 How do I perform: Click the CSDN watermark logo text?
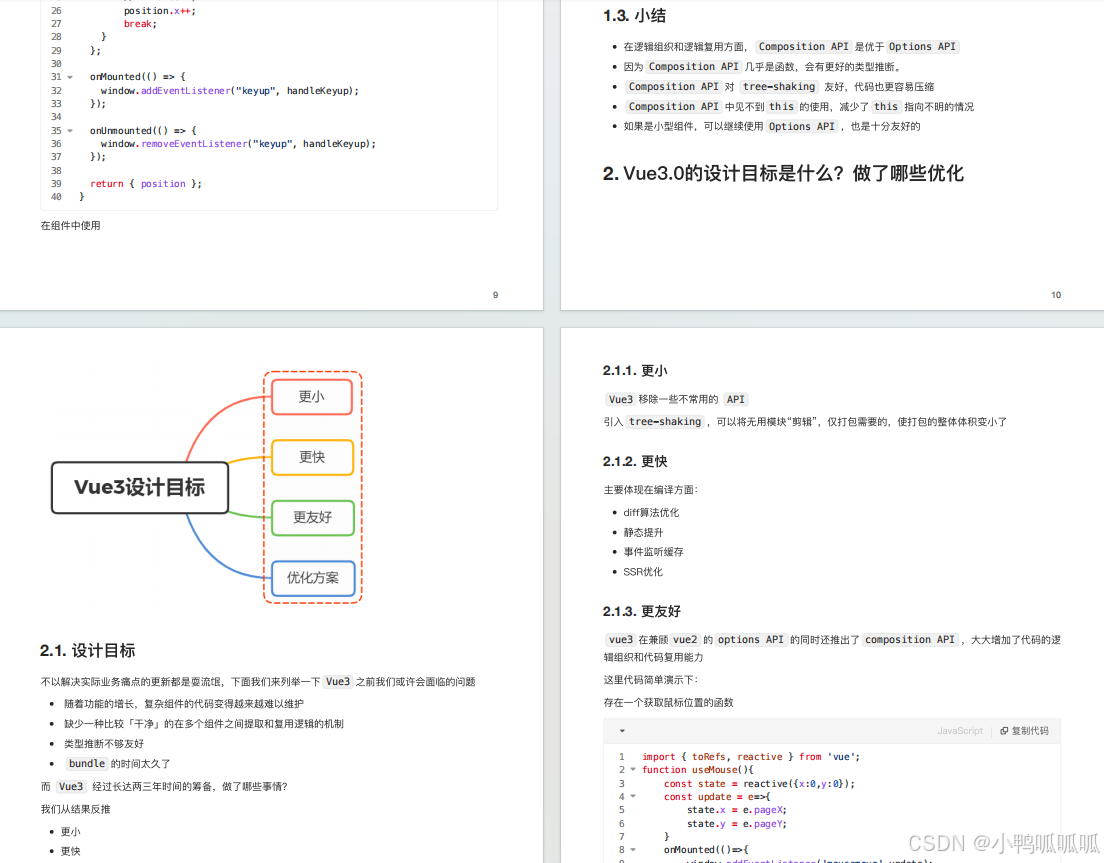click(x=940, y=843)
